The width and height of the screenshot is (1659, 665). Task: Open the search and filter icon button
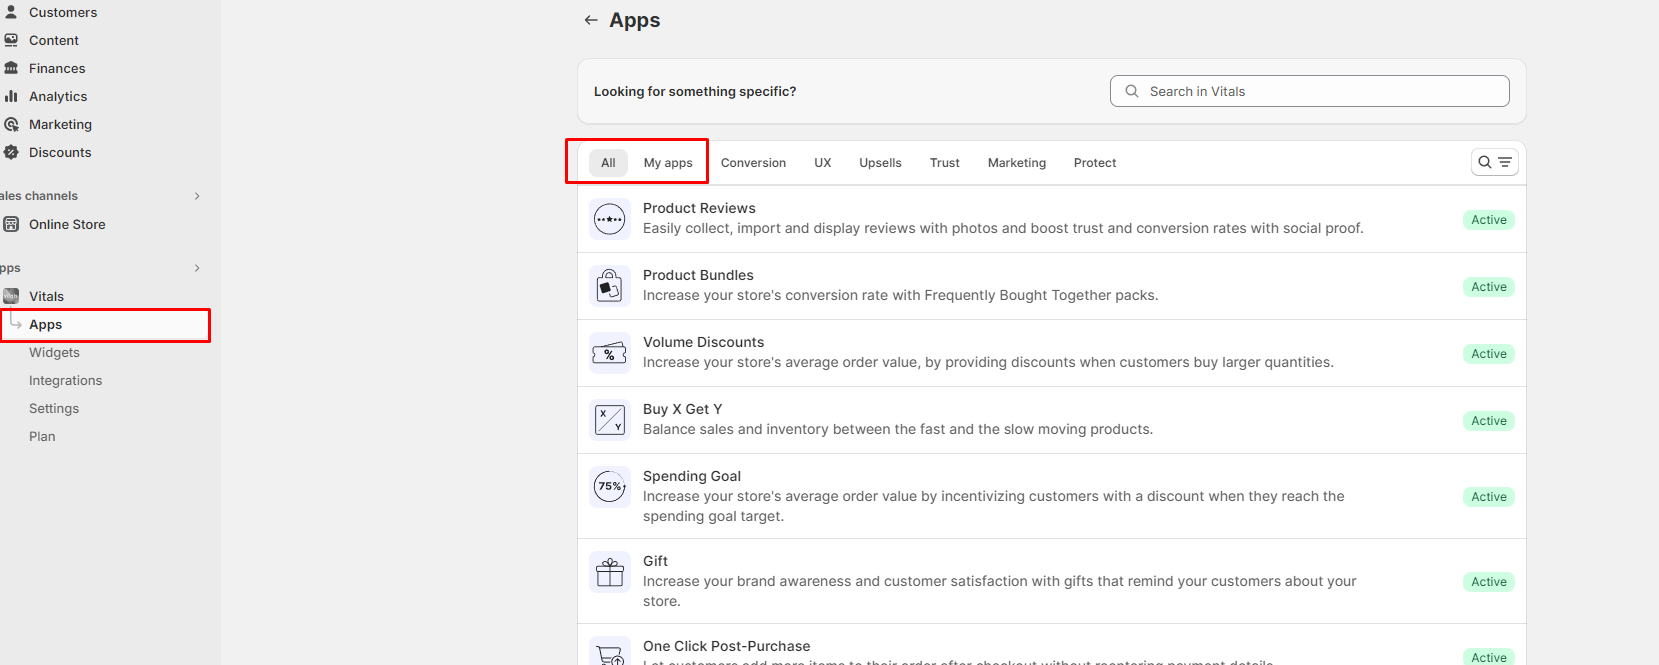[x=1494, y=162]
